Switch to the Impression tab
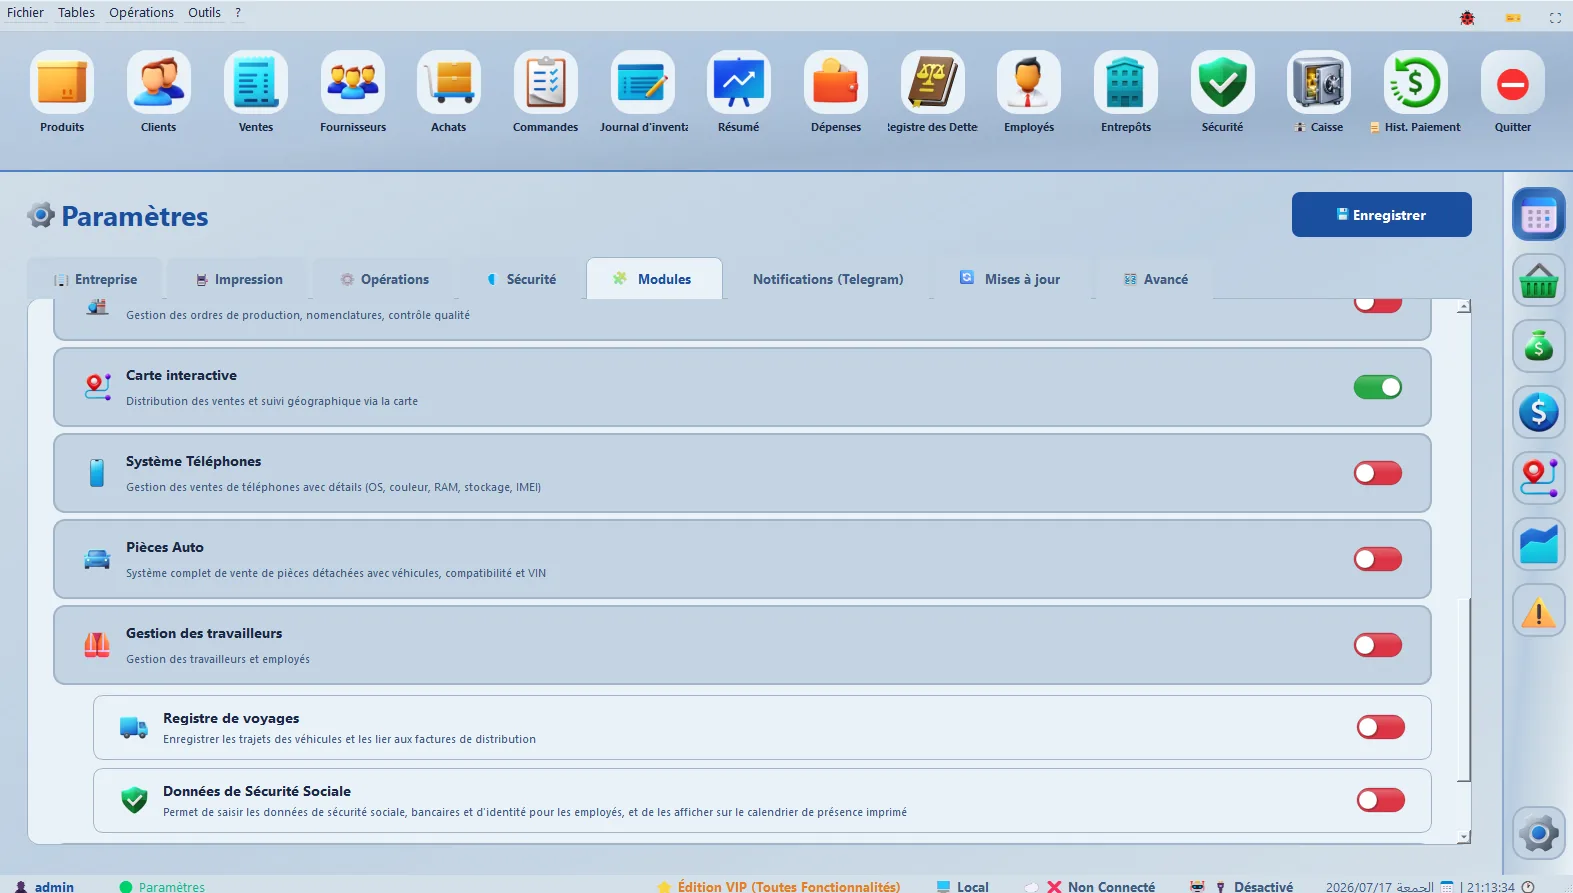Viewport: 1573px width, 893px height. pyautogui.click(x=239, y=279)
